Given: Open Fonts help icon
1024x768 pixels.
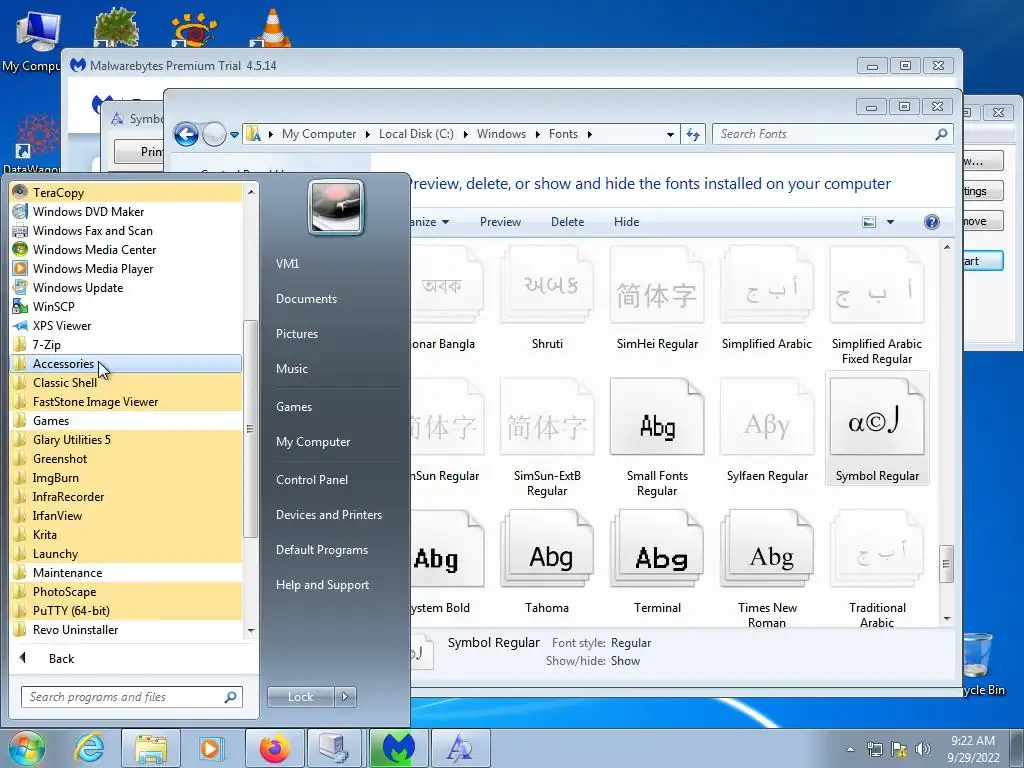Looking at the screenshot, I should point(932,222).
